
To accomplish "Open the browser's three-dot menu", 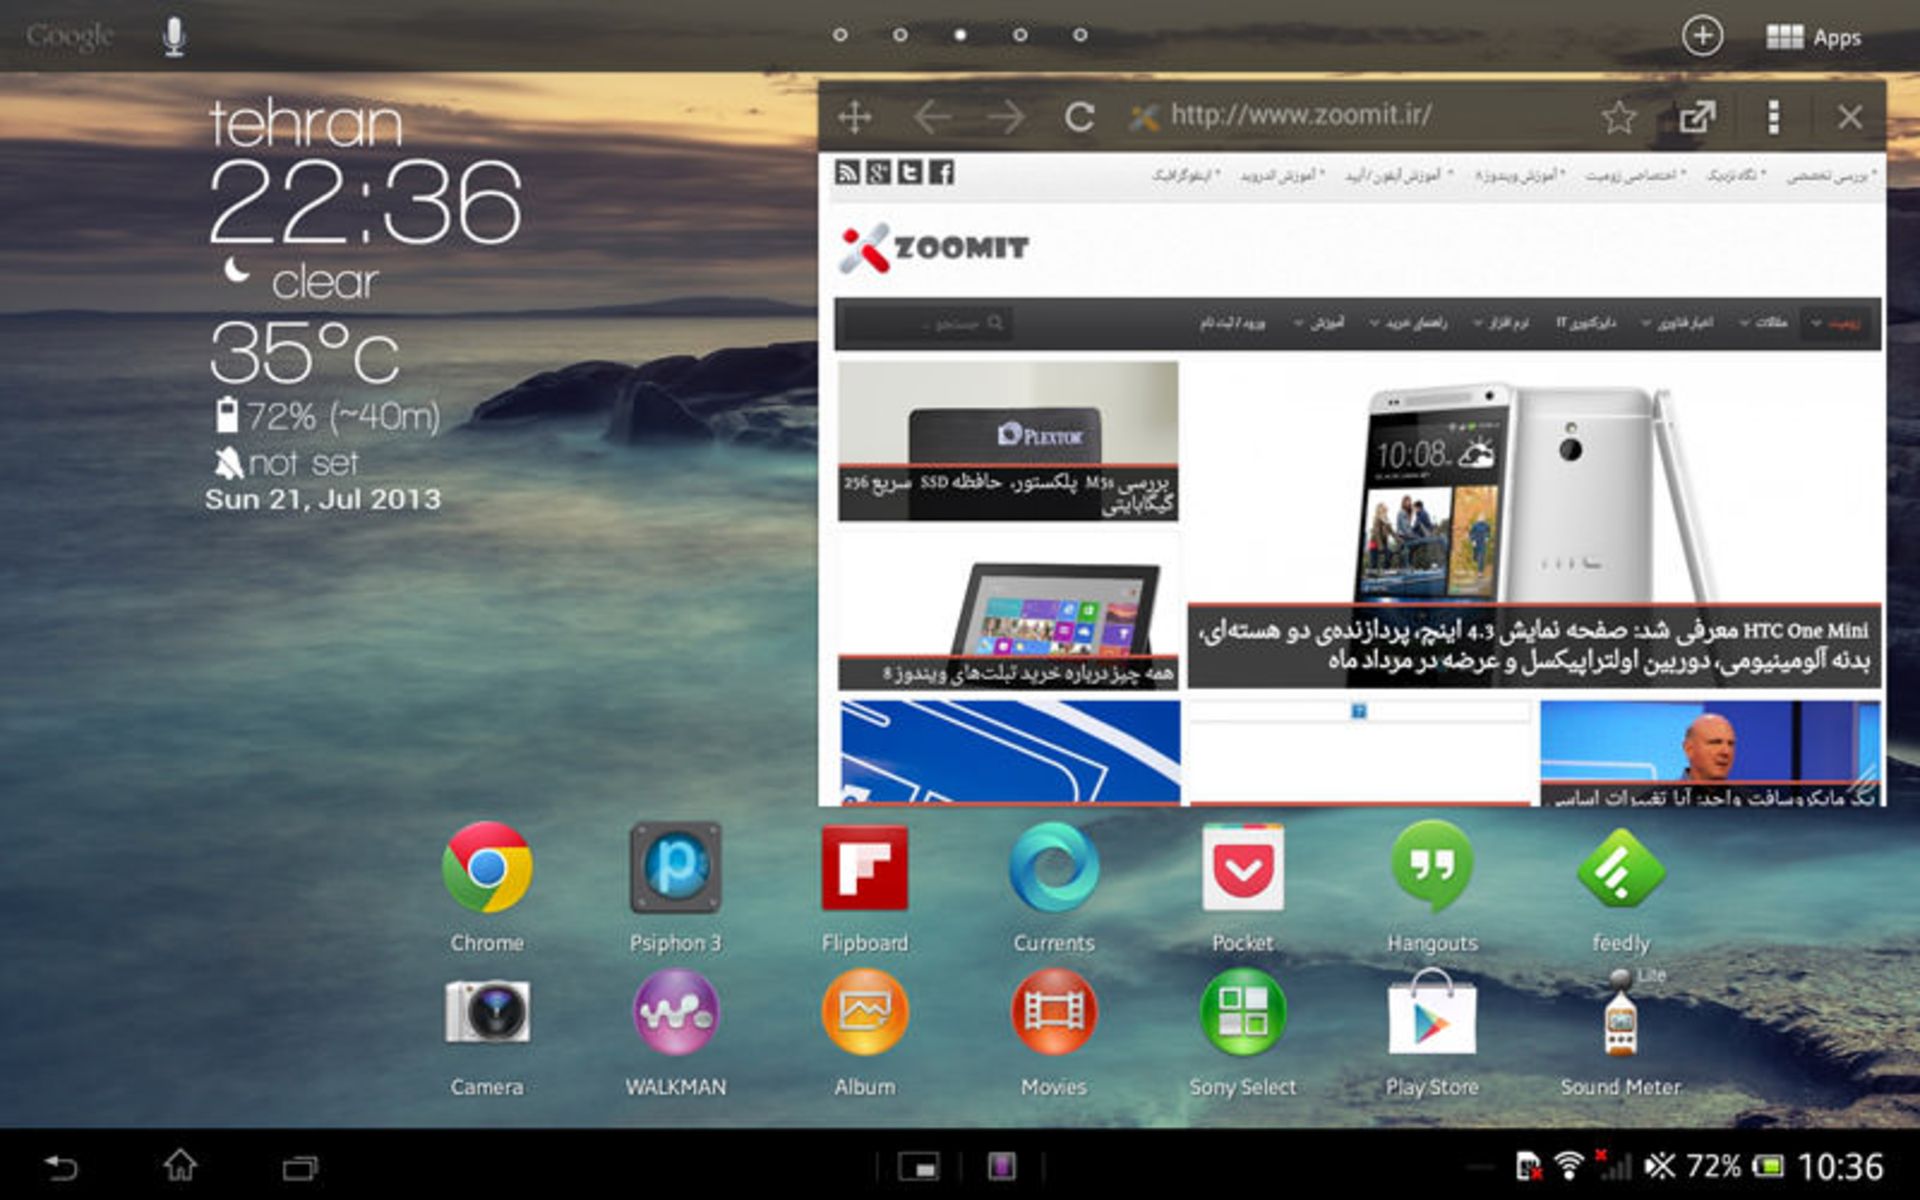I will click(x=1773, y=117).
